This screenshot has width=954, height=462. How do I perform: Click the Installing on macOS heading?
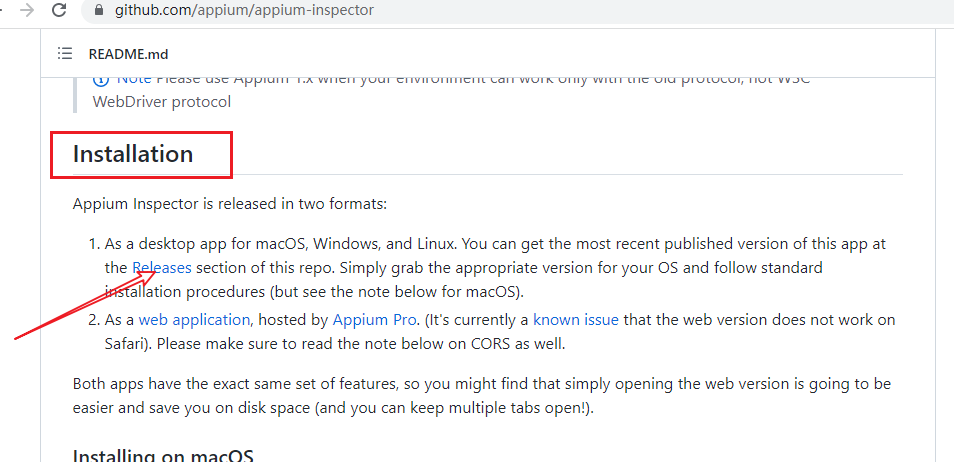click(164, 455)
